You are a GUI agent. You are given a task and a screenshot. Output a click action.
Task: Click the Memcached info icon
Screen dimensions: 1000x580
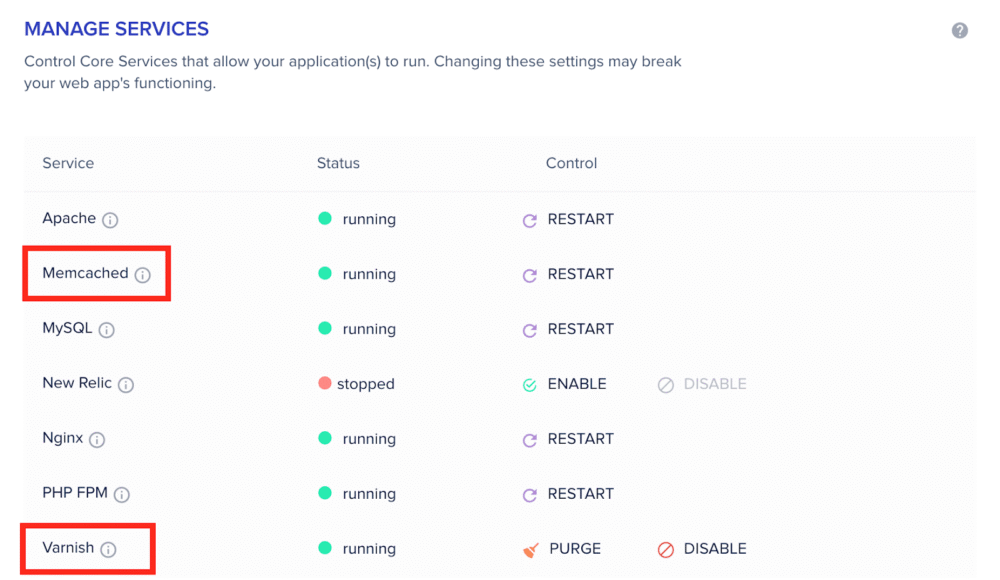point(143,275)
